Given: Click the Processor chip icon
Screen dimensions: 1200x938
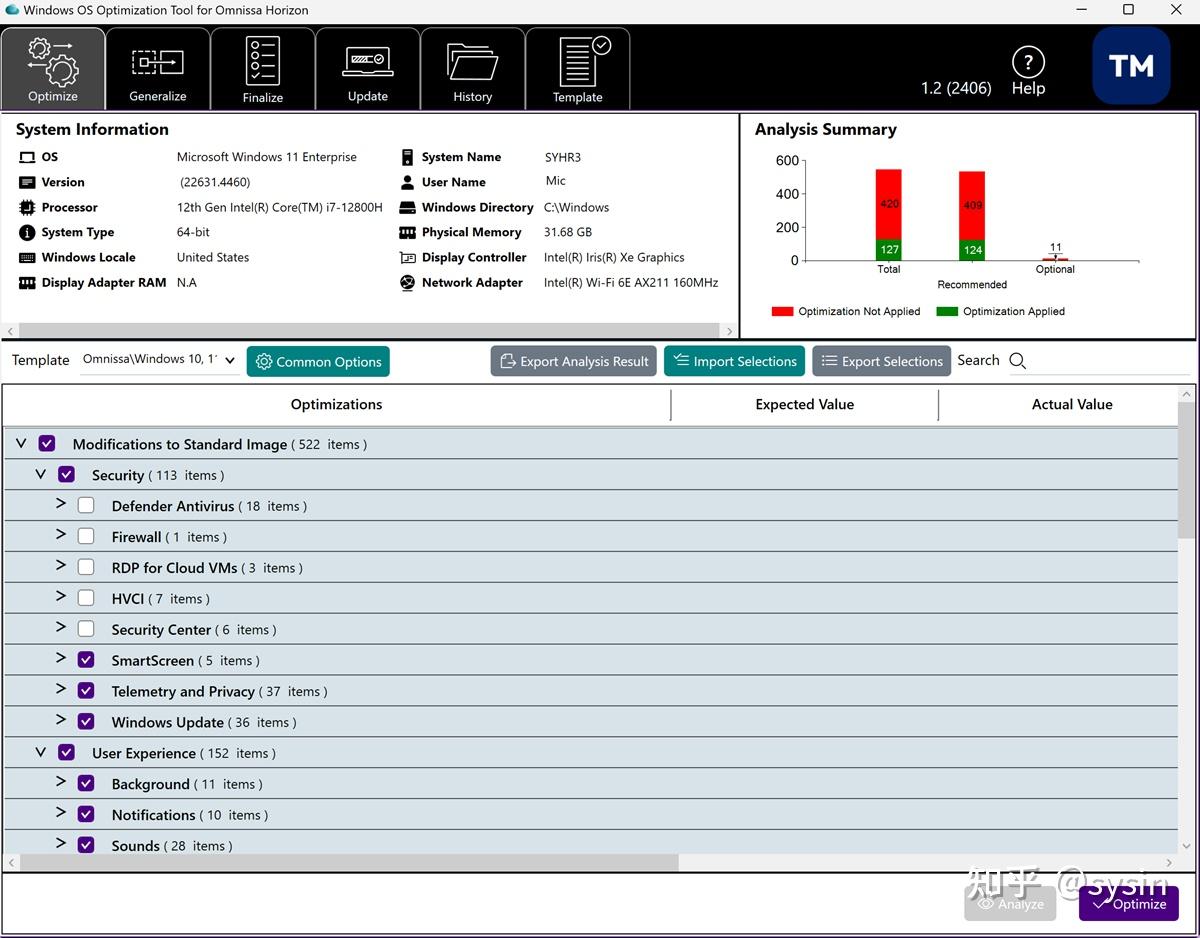Looking at the screenshot, I should click(x=27, y=207).
